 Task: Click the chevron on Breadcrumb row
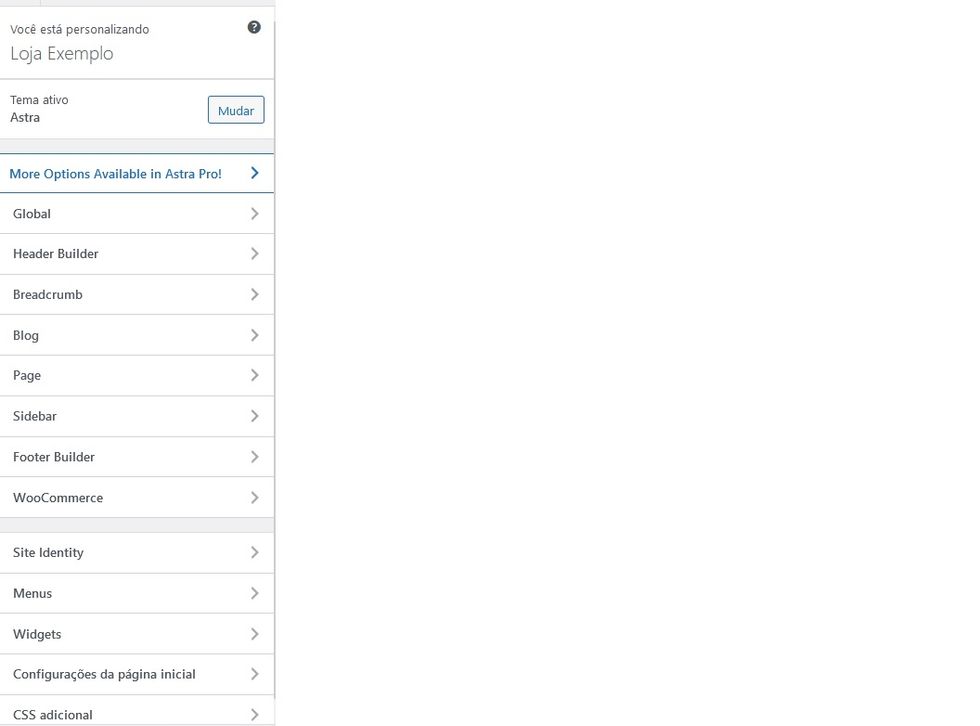pos(254,294)
